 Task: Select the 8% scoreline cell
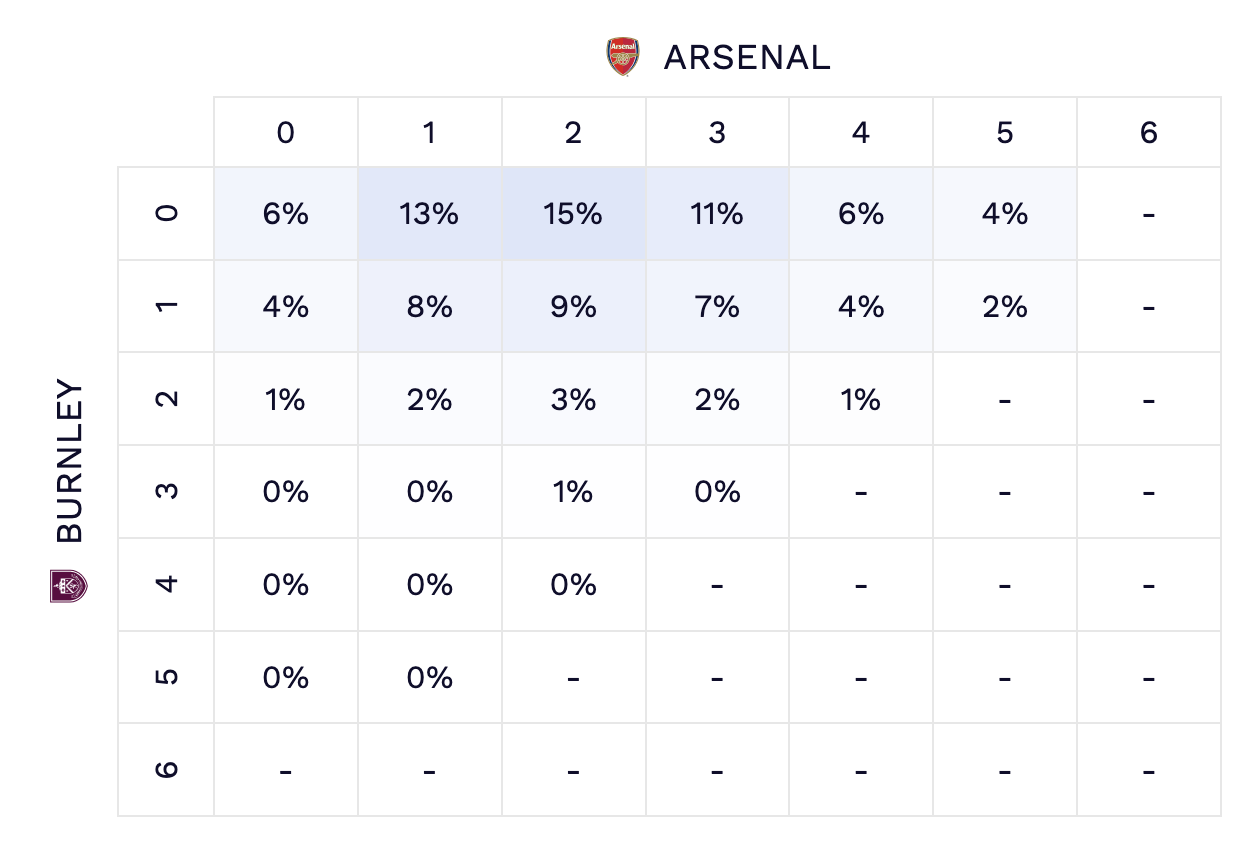coord(429,306)
